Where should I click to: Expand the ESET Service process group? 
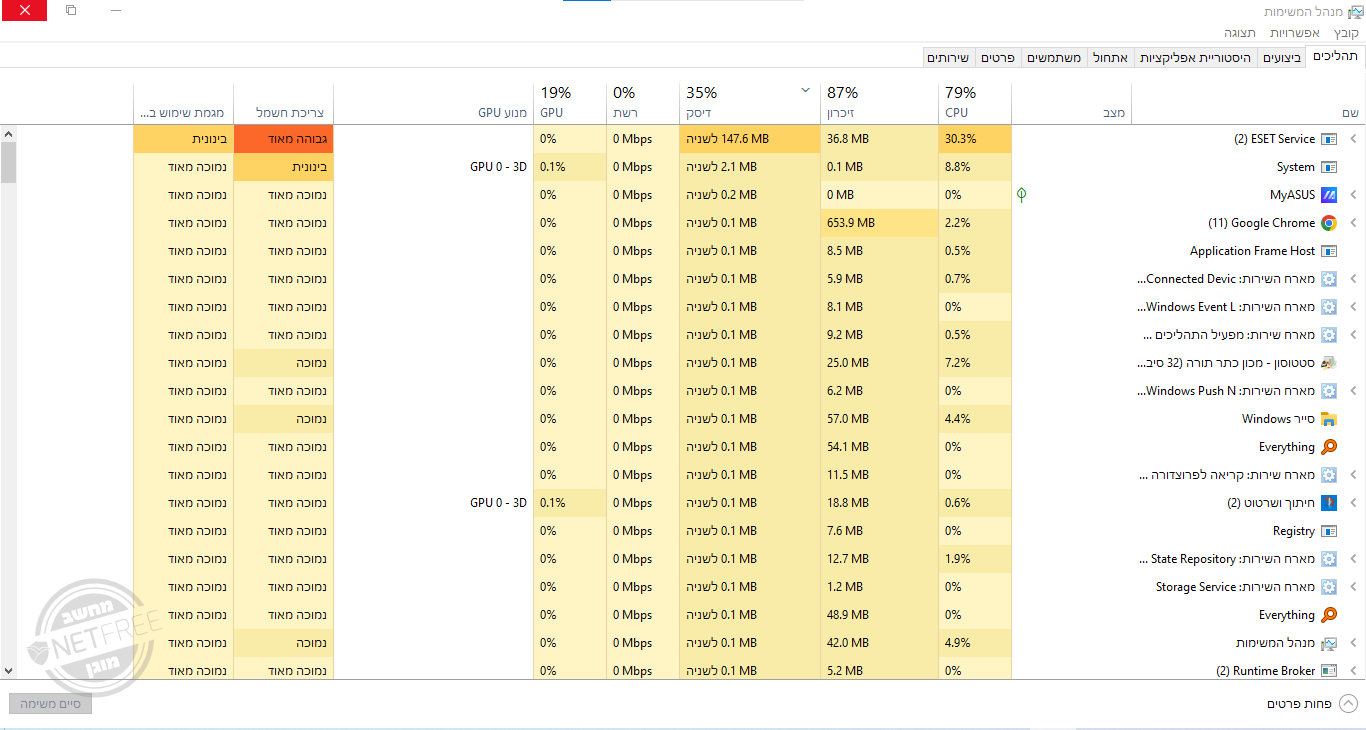(x=1353, y=139)
